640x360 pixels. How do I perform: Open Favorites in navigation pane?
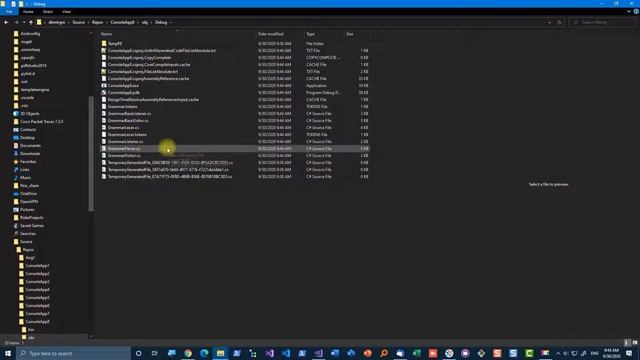(x=28, y=162)
